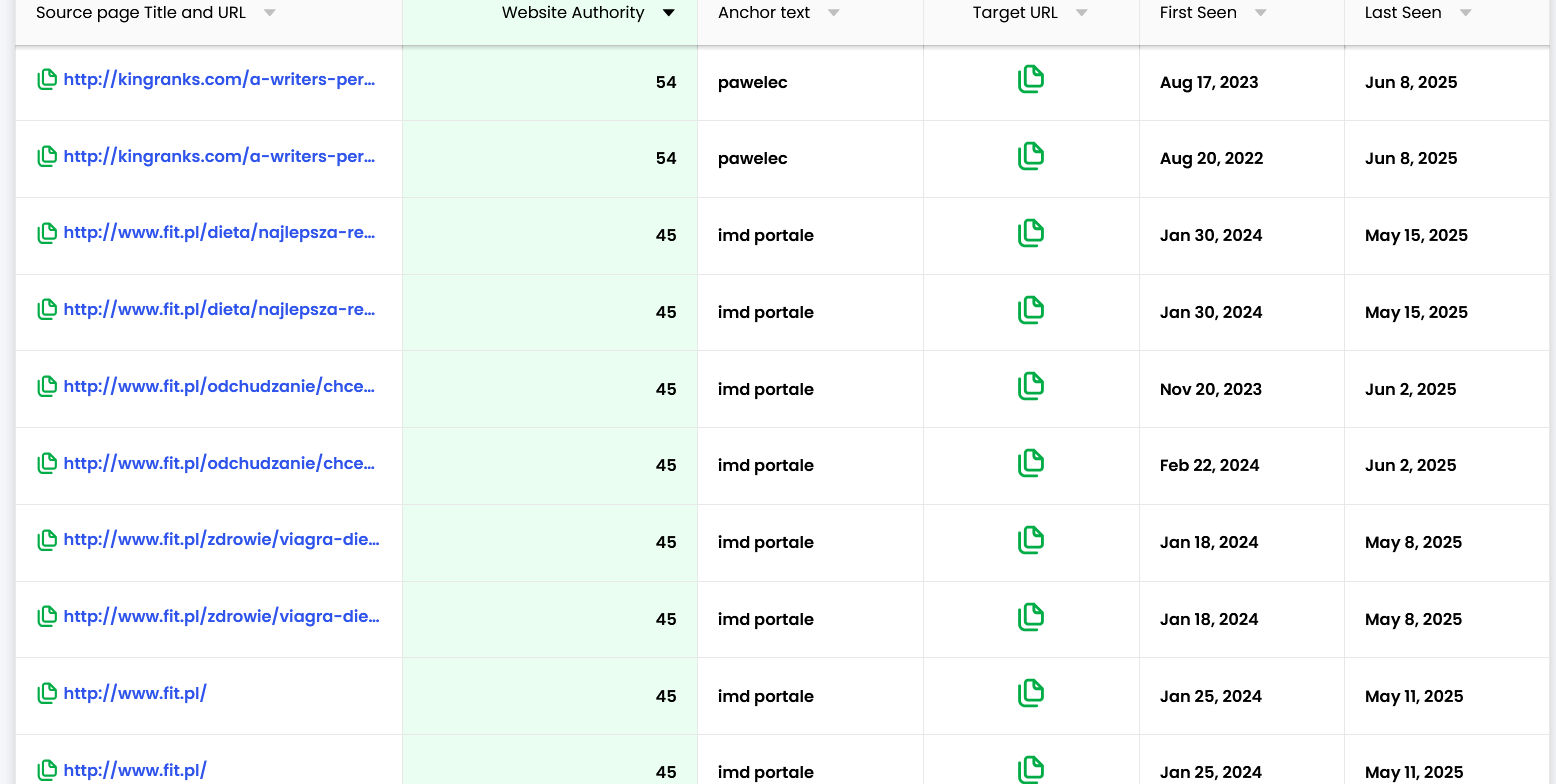Screen dimensions: 1556x784
Task: Toggle the Website Authority sort arrow
Action: point(668,13)
